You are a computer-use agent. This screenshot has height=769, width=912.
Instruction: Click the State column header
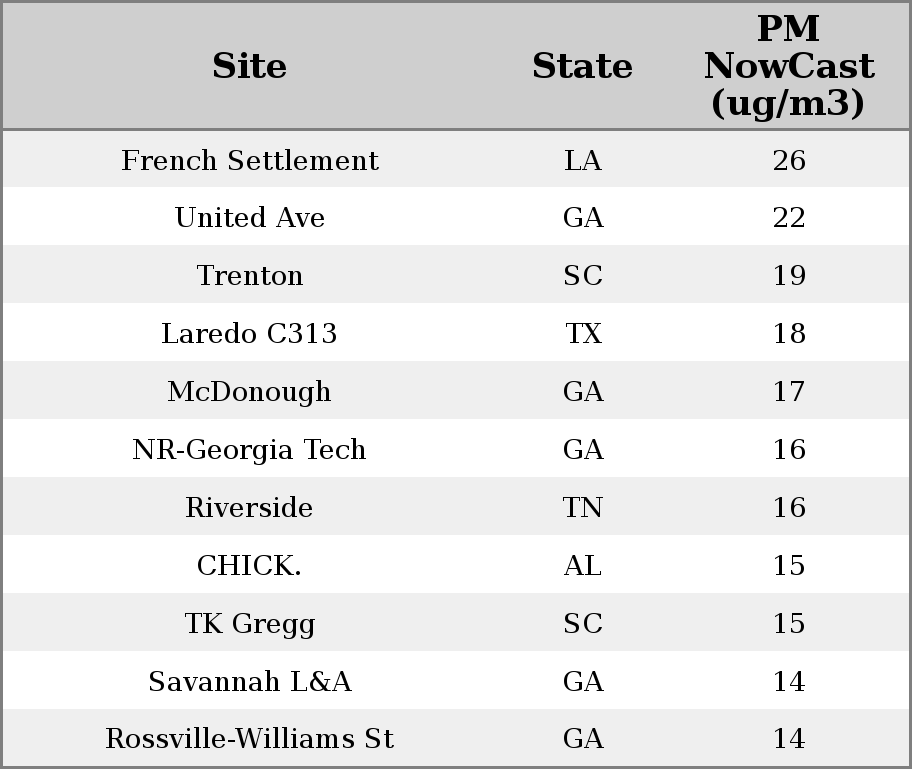pyautogui.click(x=582, y=66)
